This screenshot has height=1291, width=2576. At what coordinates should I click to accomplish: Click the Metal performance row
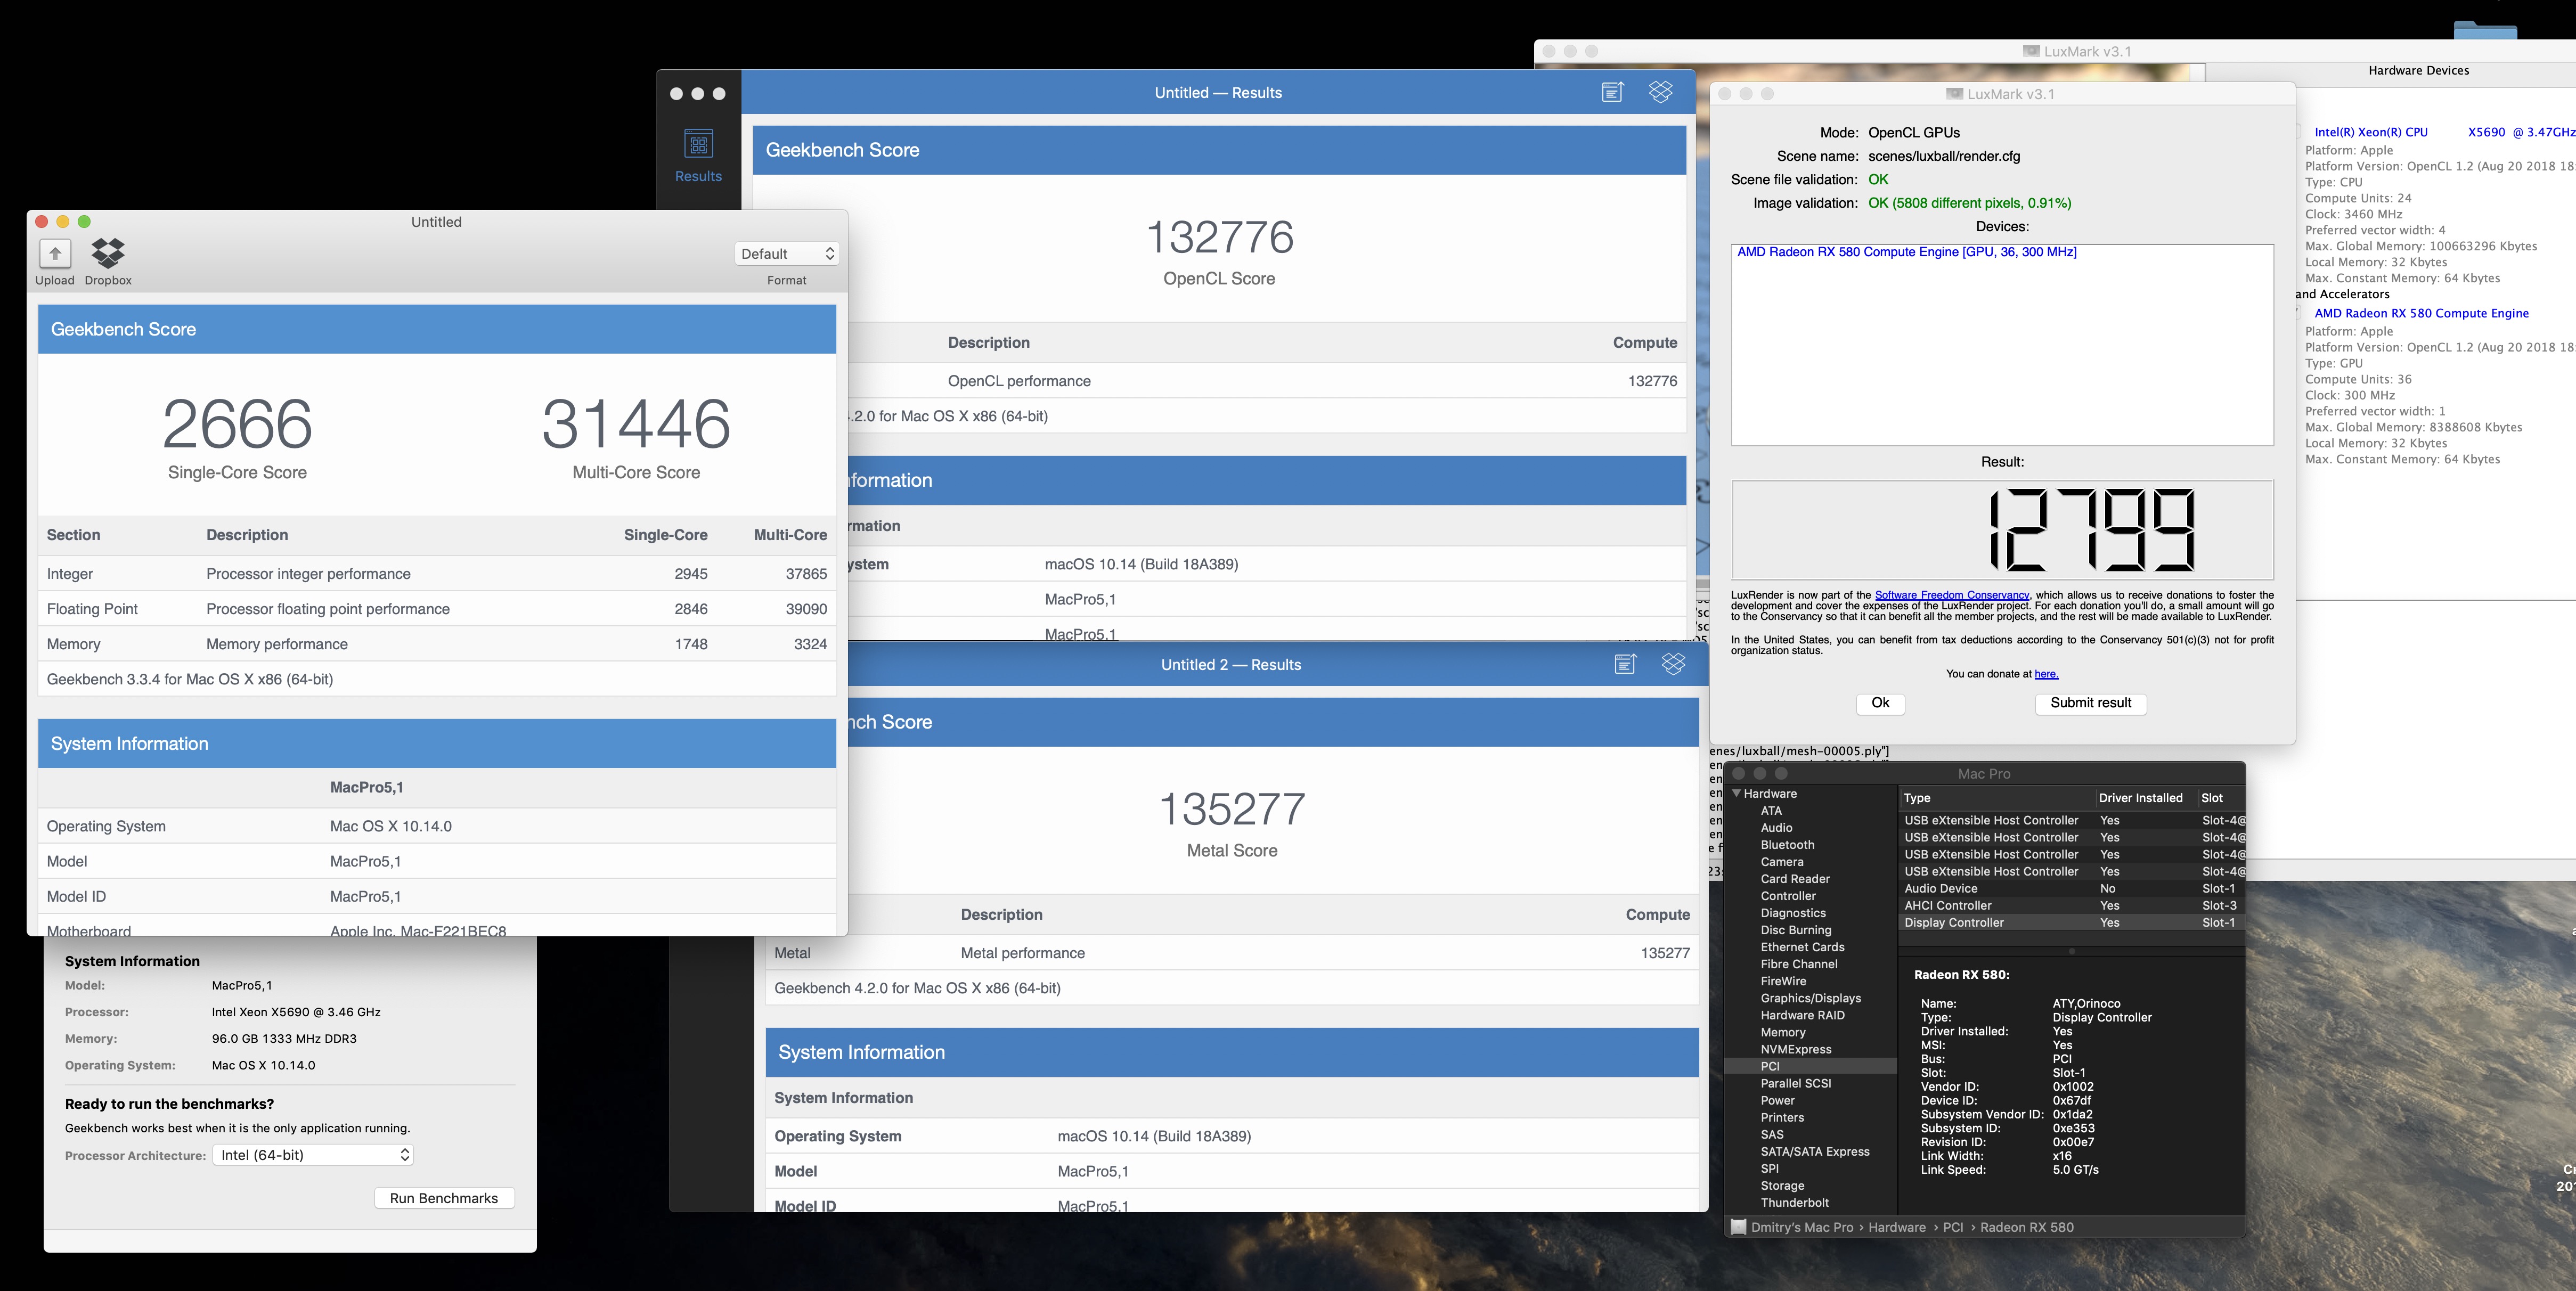1232,953
